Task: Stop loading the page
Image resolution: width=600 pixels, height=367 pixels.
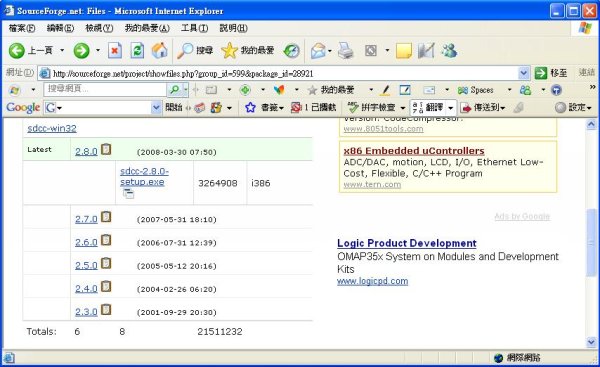Action: 115,51
